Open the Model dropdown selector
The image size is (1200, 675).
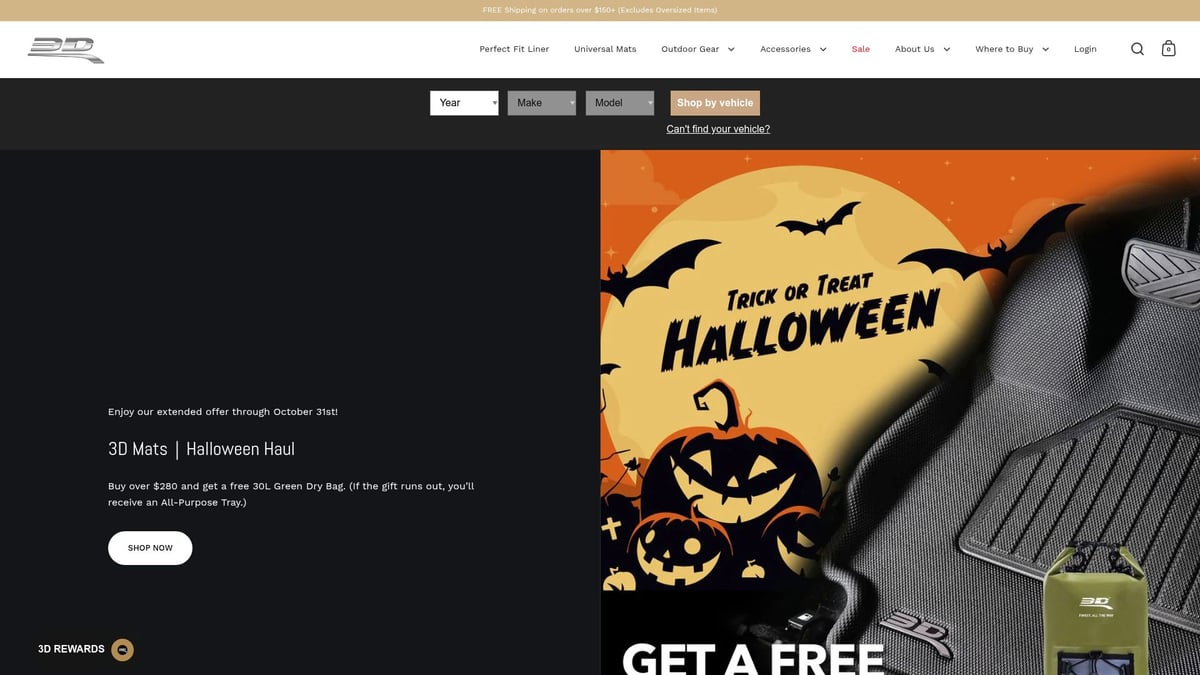619,103
